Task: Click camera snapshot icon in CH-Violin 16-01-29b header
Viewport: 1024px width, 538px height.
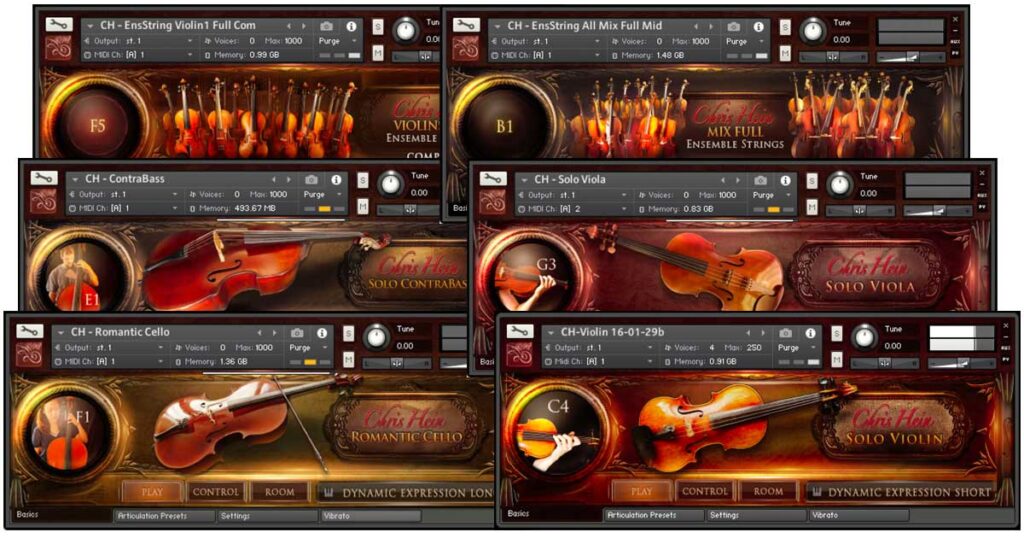Action: [x=786, y=332]
